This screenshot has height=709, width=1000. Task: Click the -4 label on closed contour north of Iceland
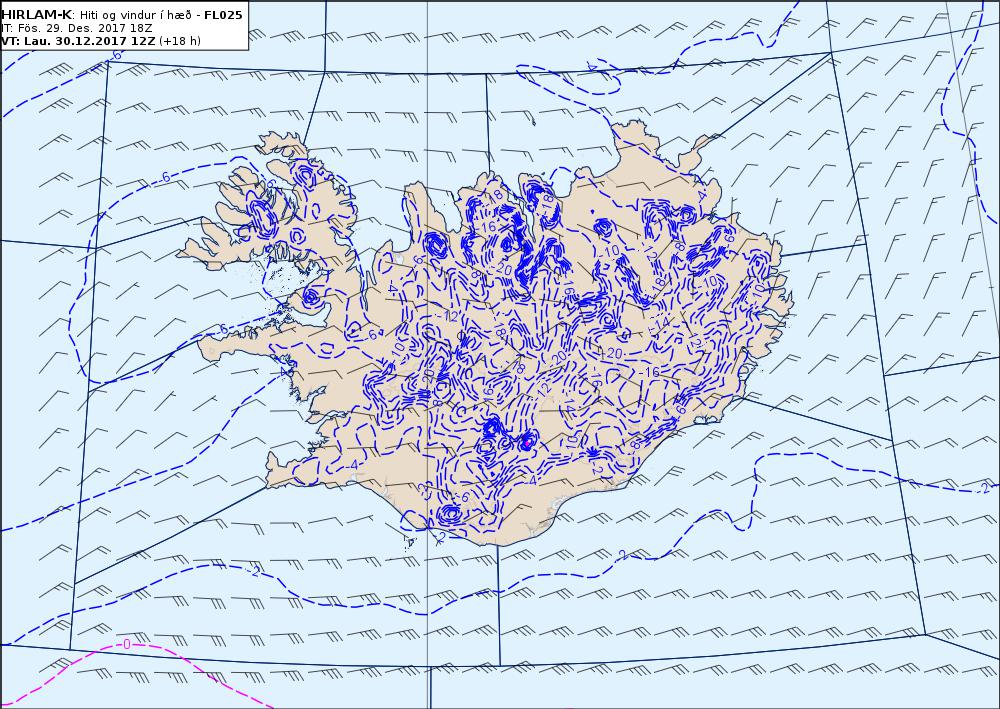click(591, 66)
